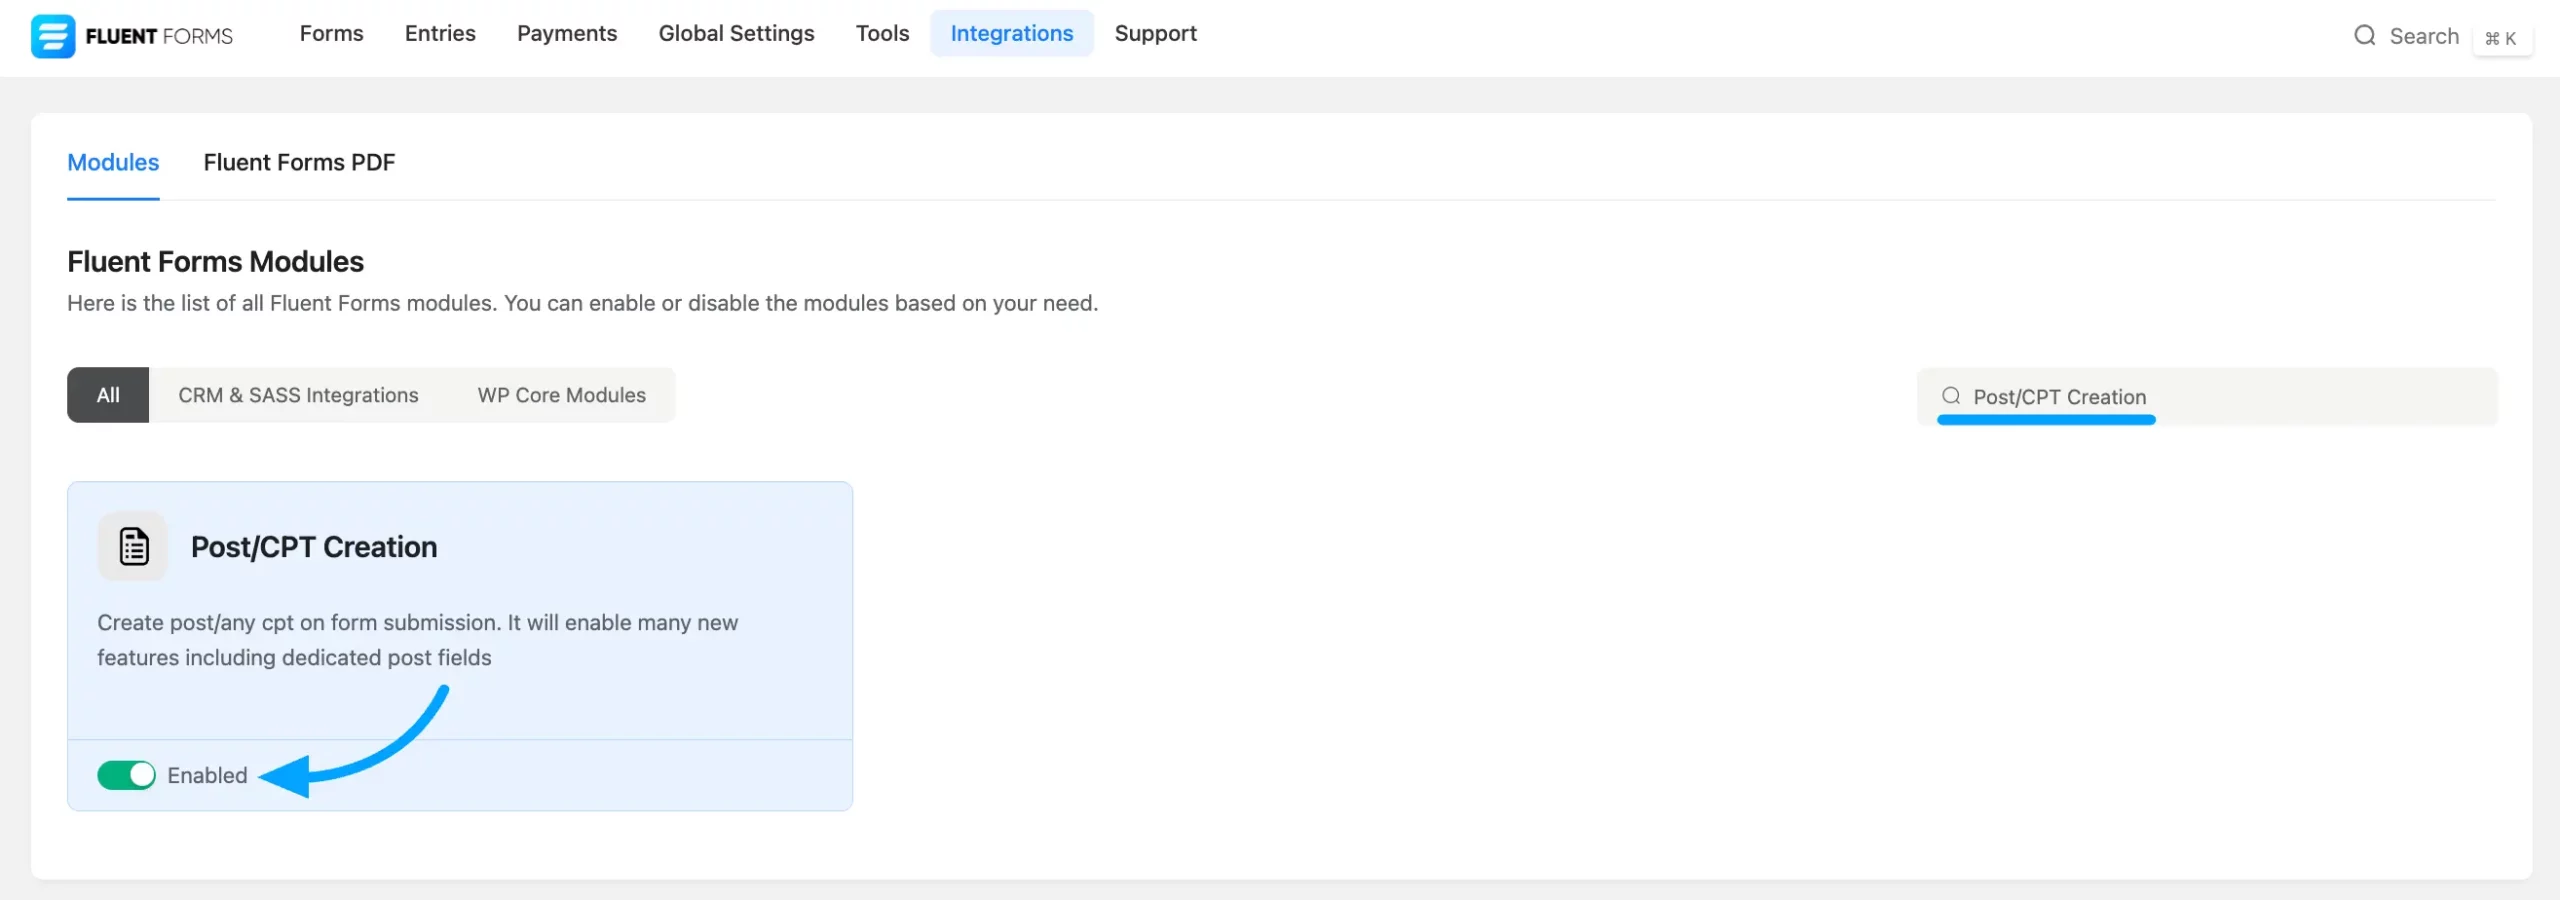This screenshot has width=2560, height=900.
Task: Select the Integrations menu item
Action: [1011, 34]
